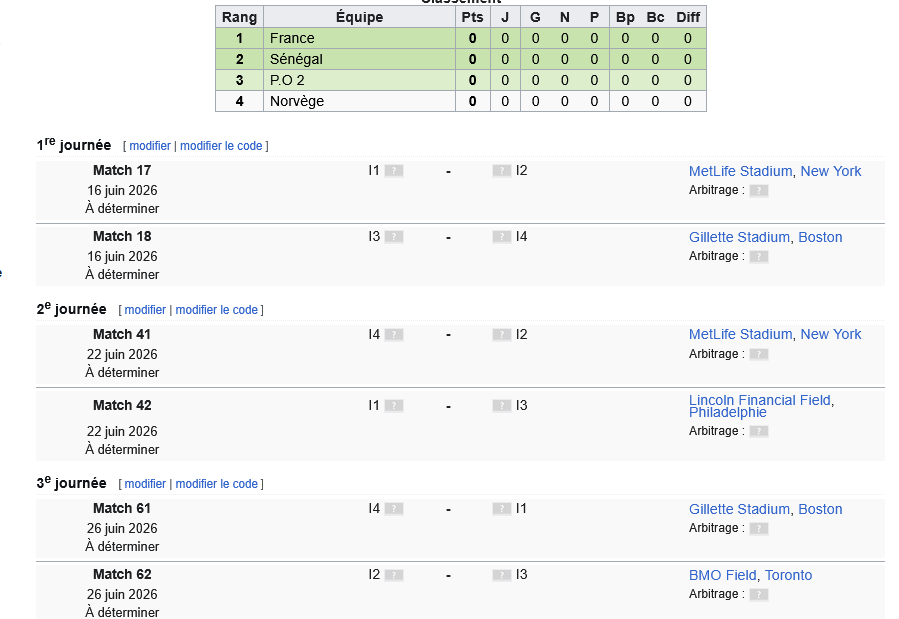This screenshot has width=899, height=619.
Task: Click flag placeholder beside I4 in Match 41
Action: click(x=394, y=335)
